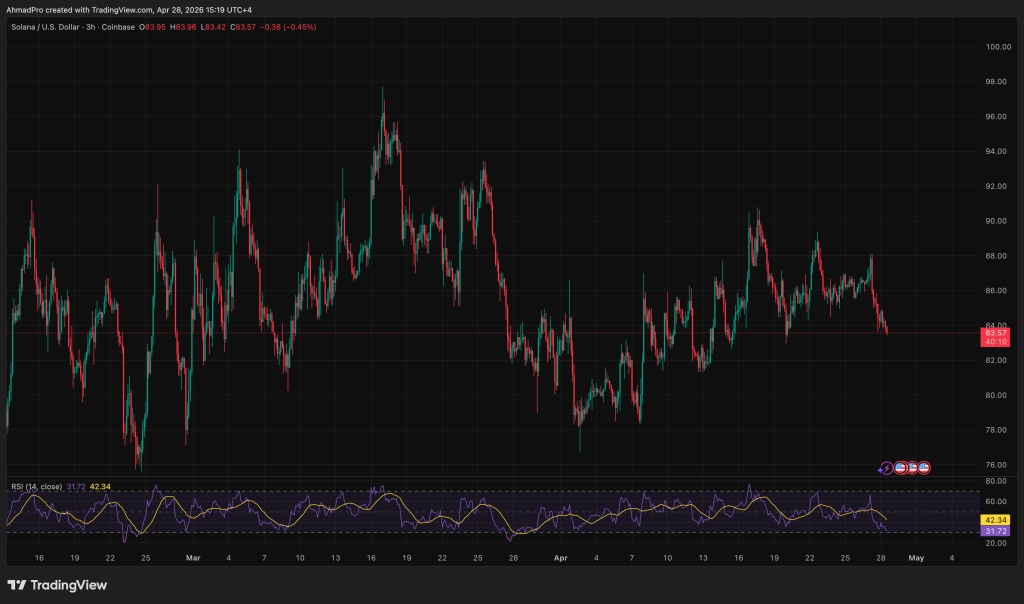Select the RSI (14, close) indicator legend
Viewport: 1024px width, 604px height.
pyautogui.click(x=35, y=486)
